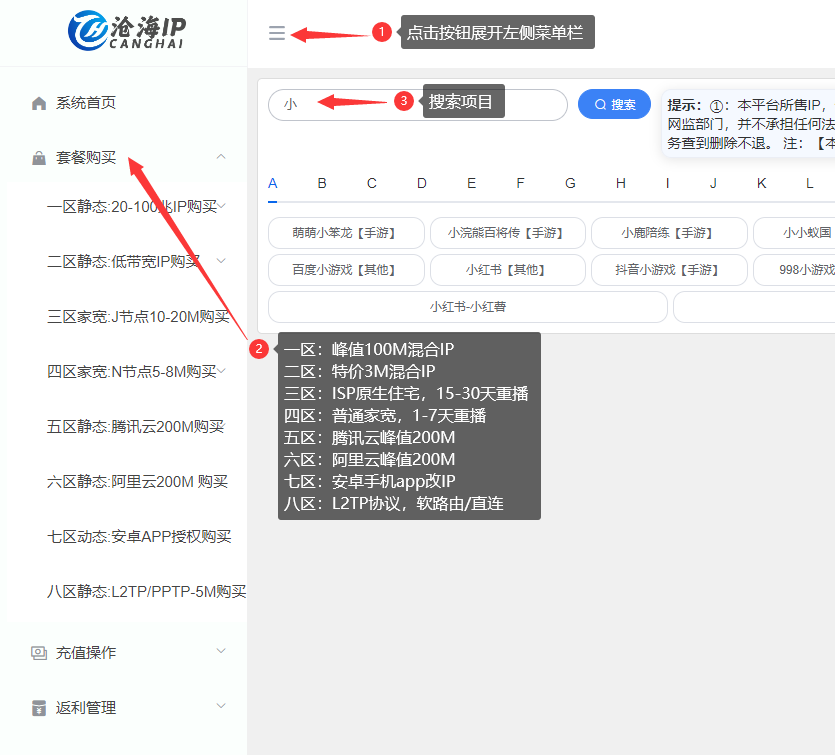Click the recharge icon beside 充值操作

coord(39,653)
